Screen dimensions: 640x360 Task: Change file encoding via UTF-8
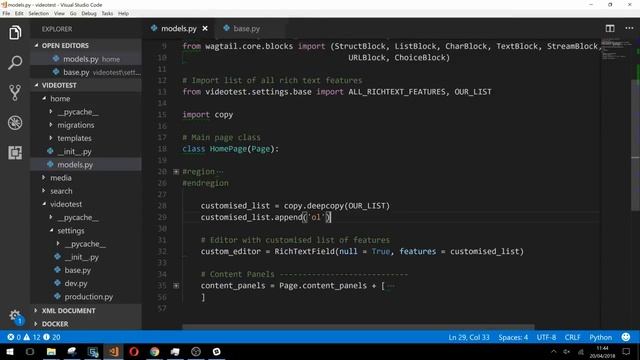pyautogui.click(x=546, y=337)
